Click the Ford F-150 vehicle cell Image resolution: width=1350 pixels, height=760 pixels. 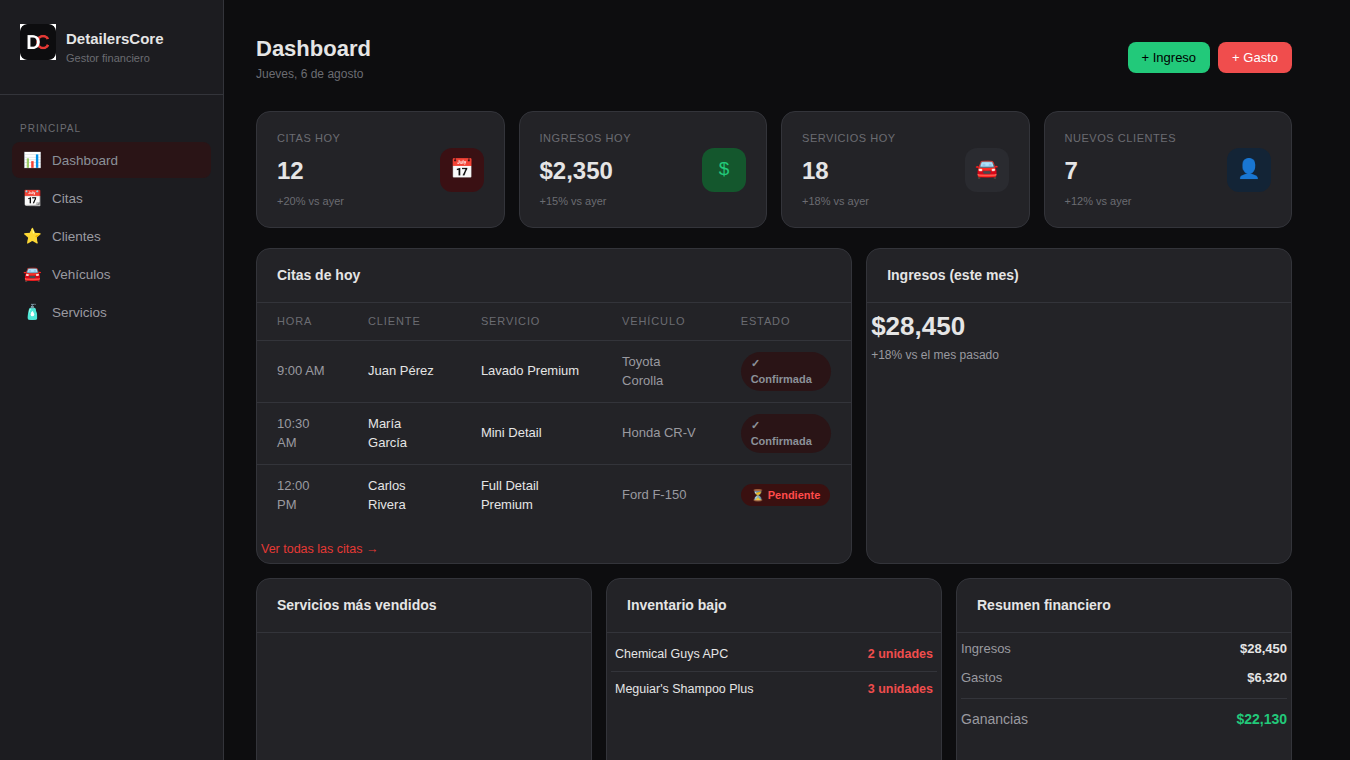(x=654, y=495)
